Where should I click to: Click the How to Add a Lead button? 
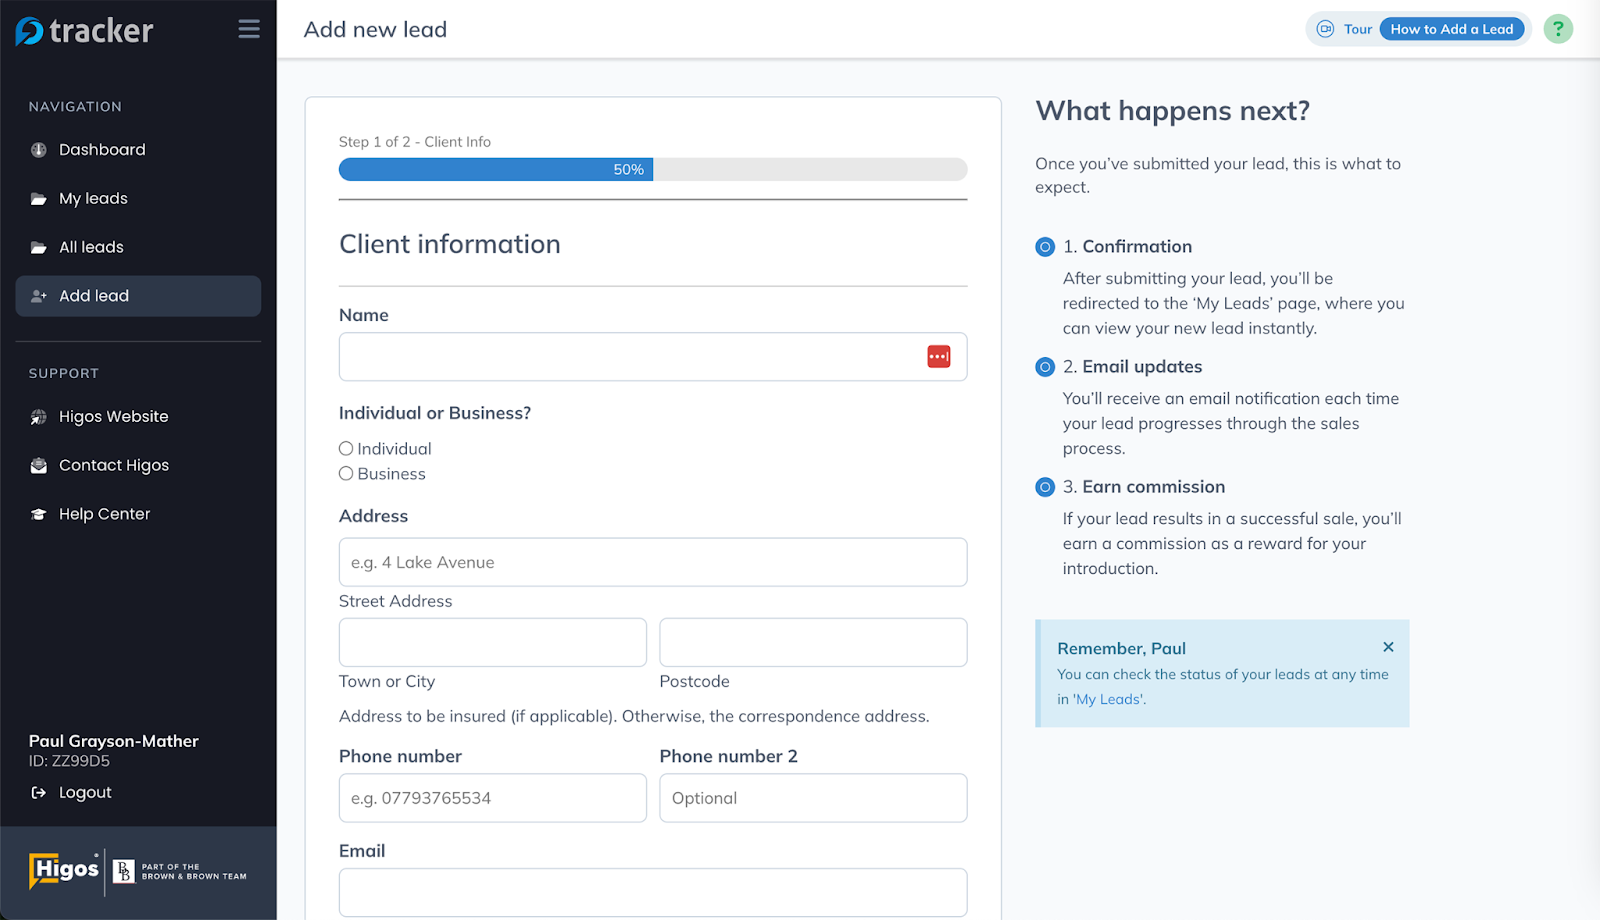[x=1452, y=29]
